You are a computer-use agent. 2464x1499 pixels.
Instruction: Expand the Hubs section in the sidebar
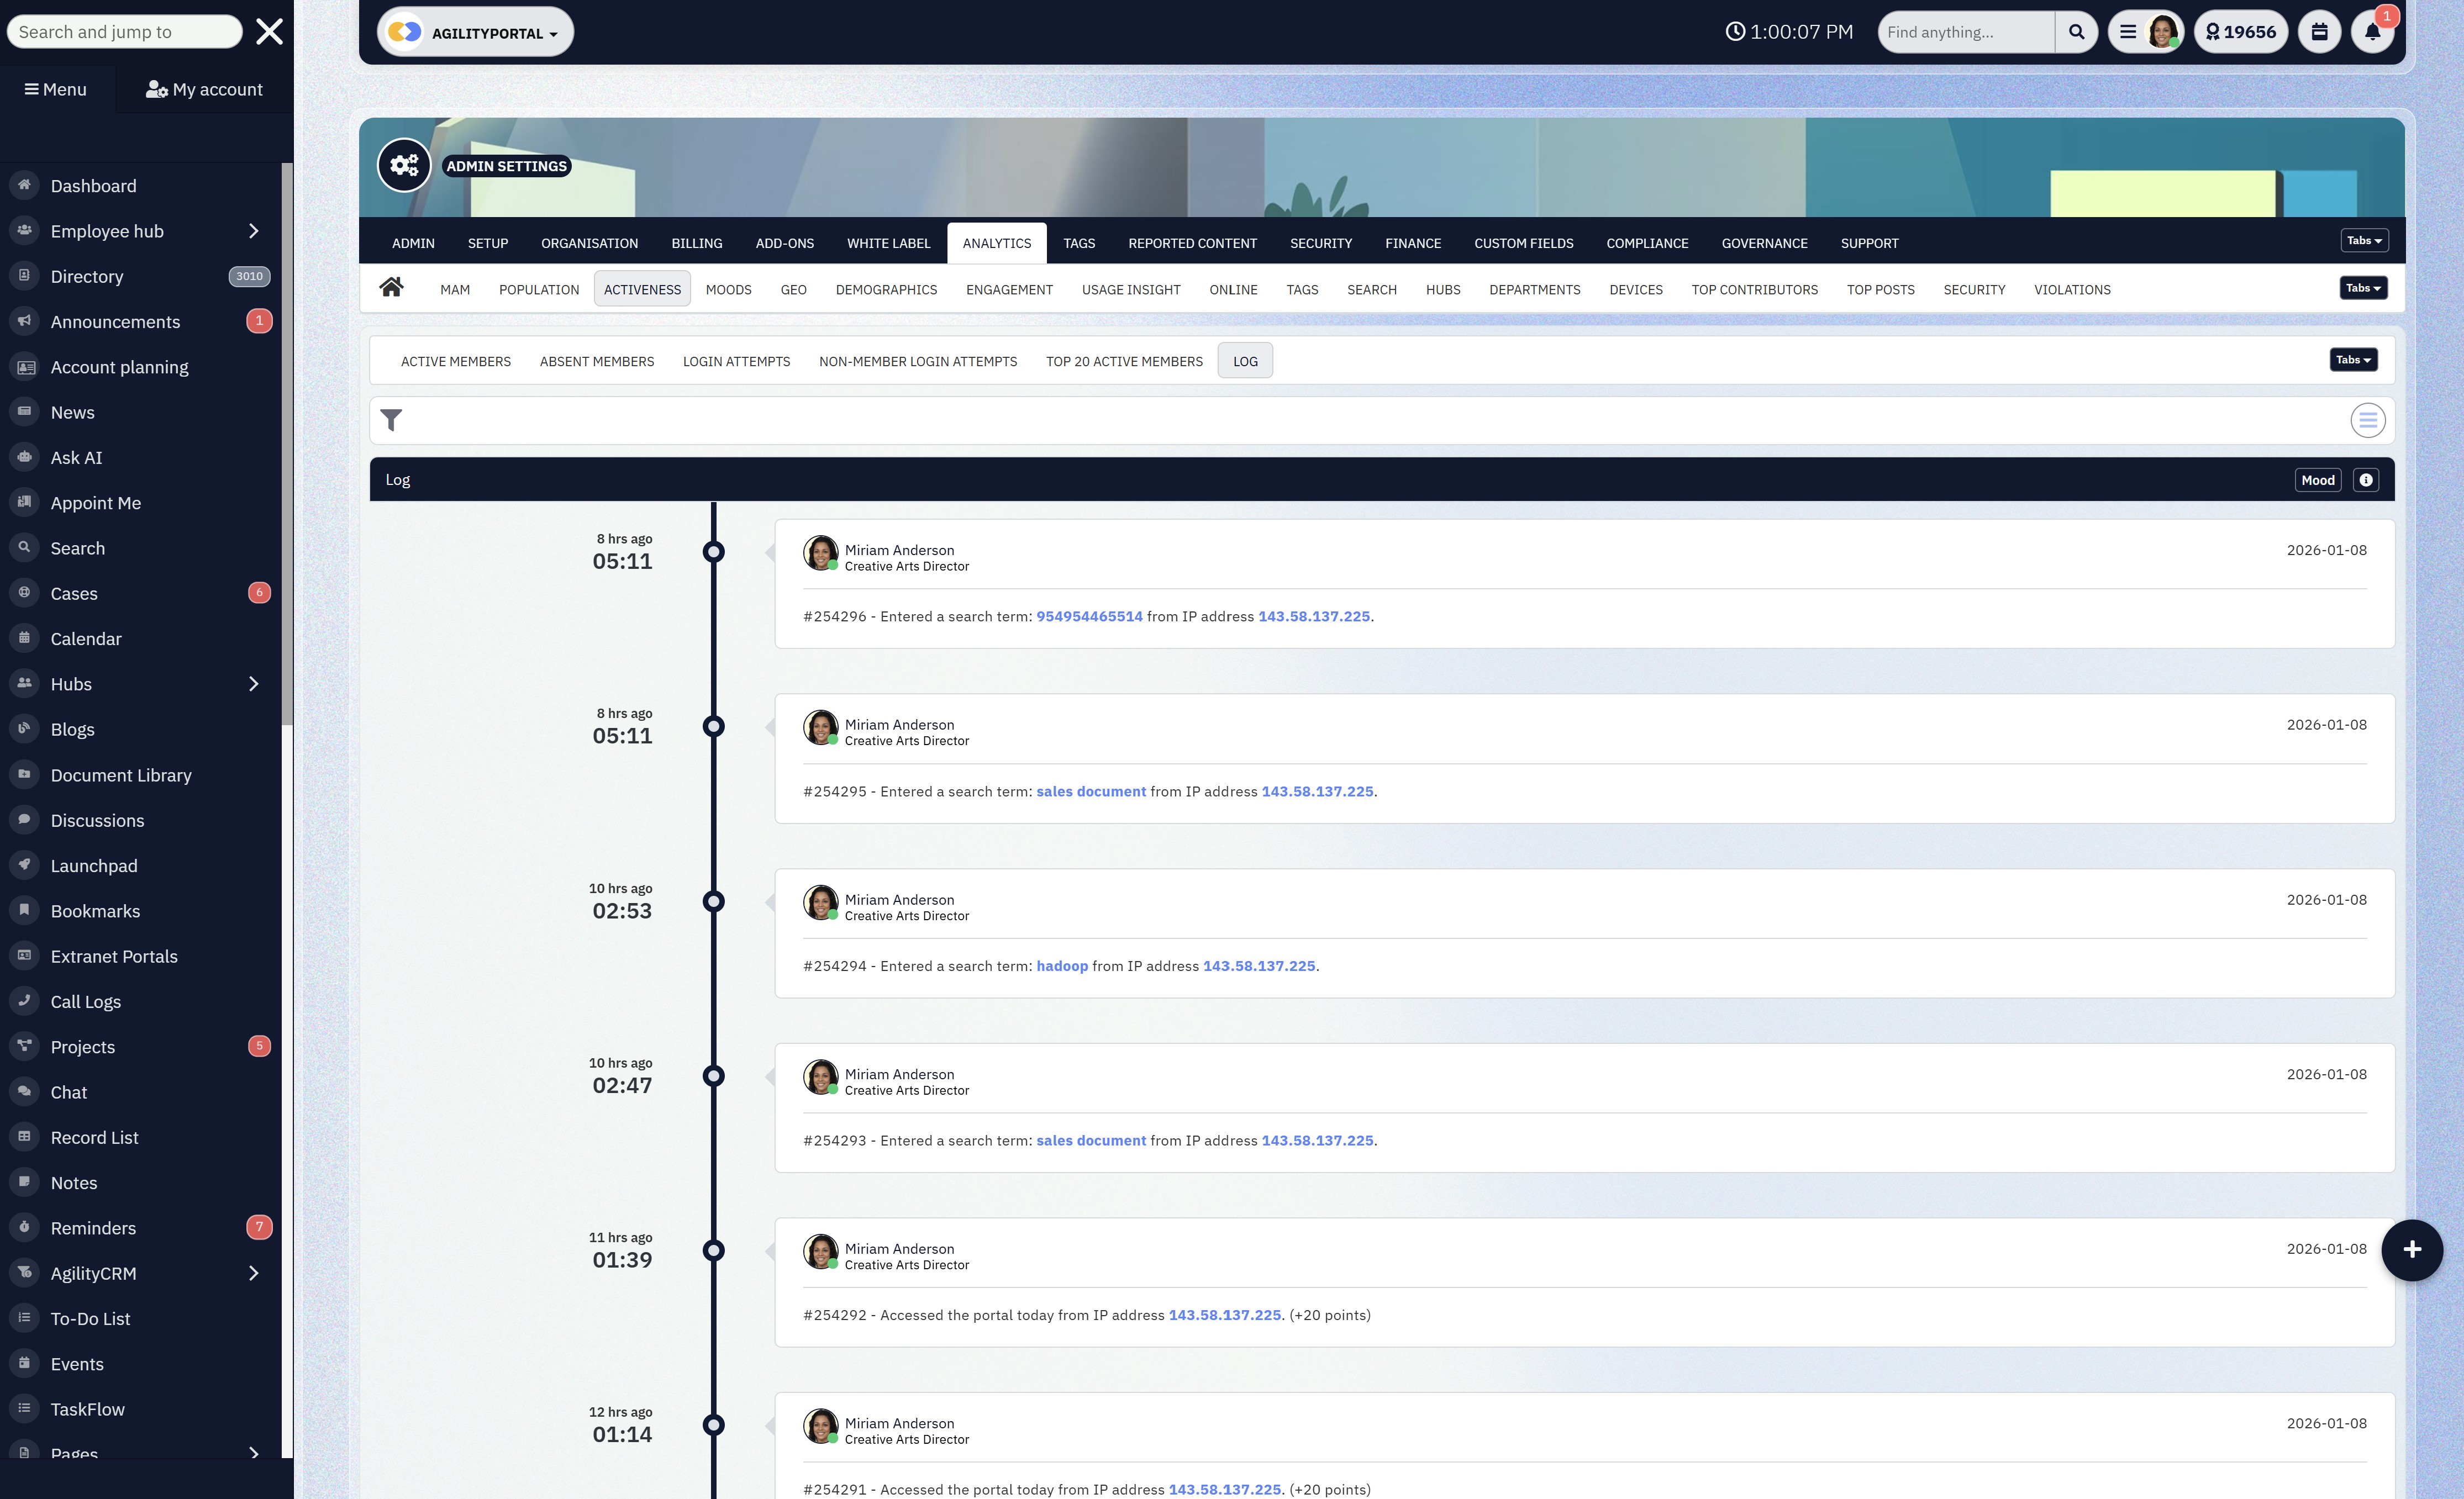[x=252, y=683]
